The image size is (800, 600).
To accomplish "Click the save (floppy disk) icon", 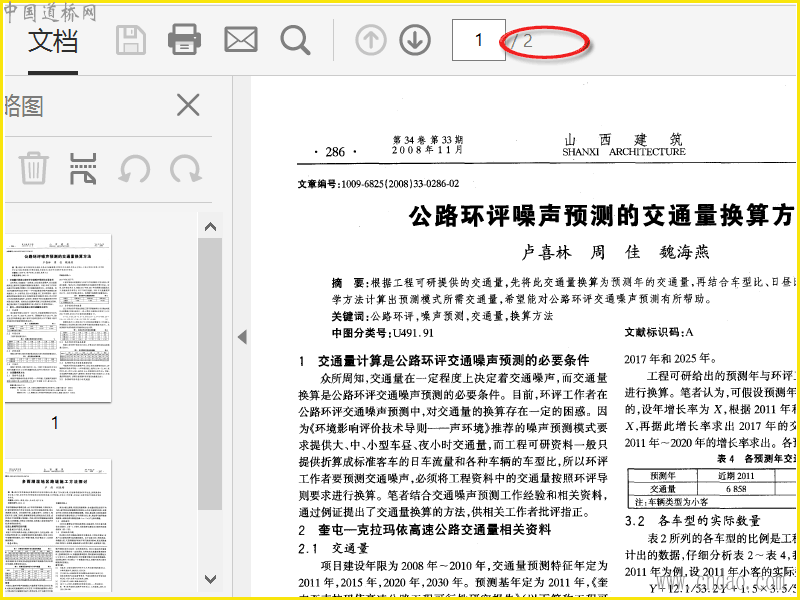I will point(131,40).
